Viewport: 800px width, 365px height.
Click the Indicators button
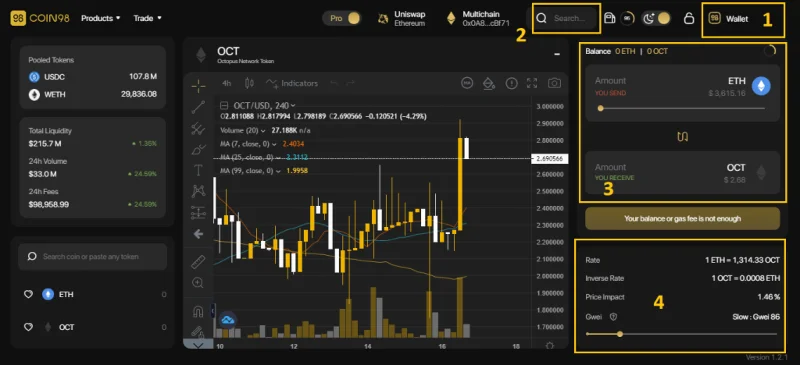[292, 83]
